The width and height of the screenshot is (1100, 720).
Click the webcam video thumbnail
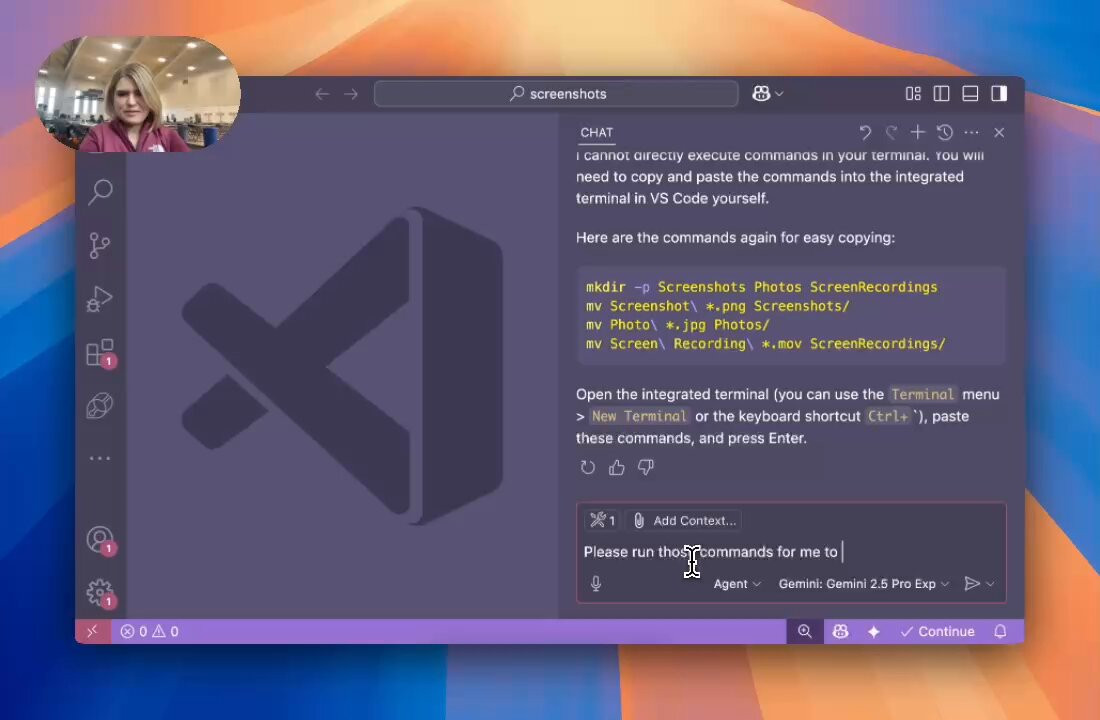[138, 94]
